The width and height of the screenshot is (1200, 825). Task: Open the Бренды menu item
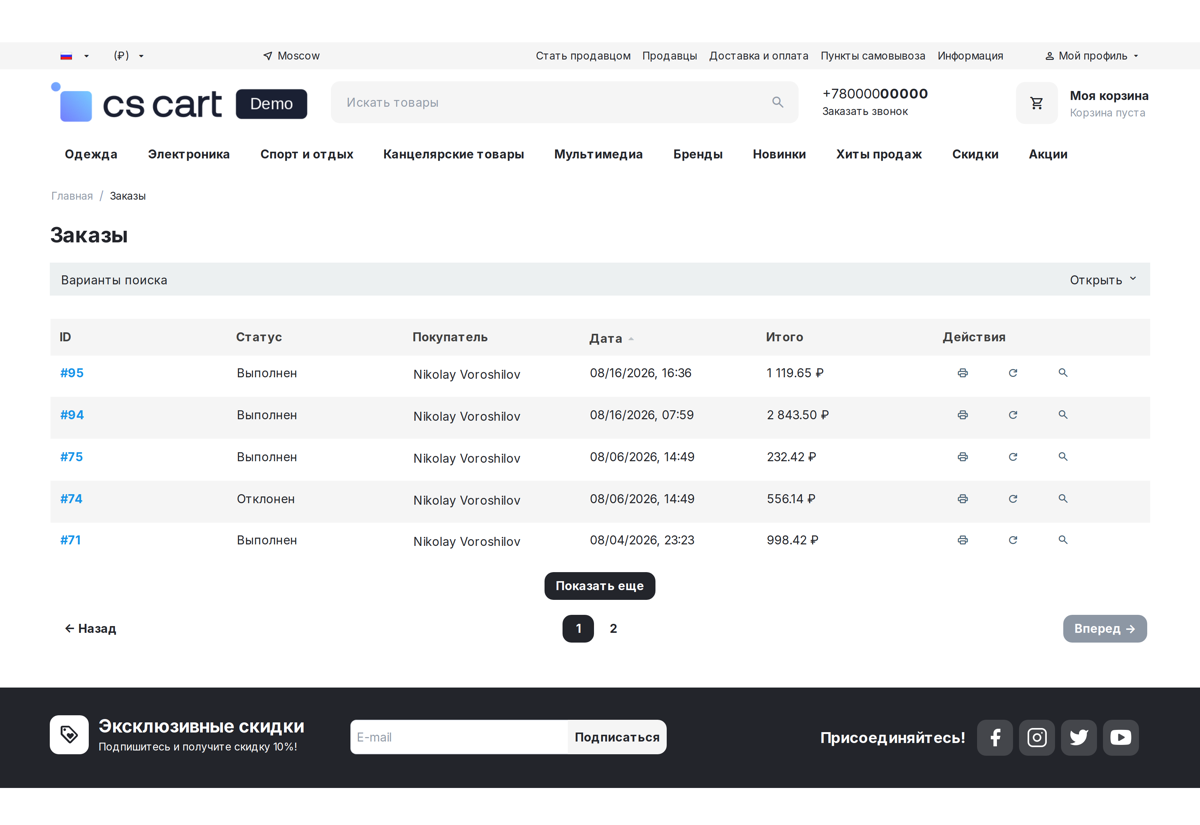pyautogui.click(x=698, y=154)
